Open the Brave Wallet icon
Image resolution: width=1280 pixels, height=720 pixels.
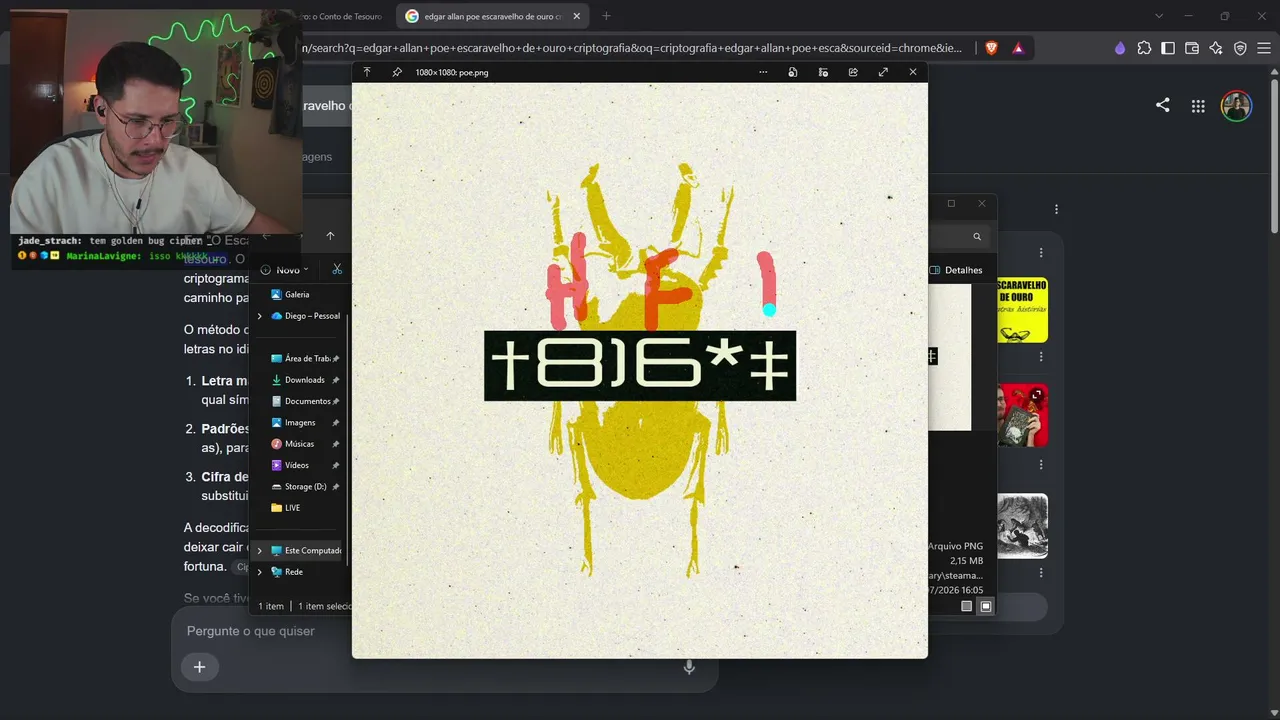(1192, 48)
